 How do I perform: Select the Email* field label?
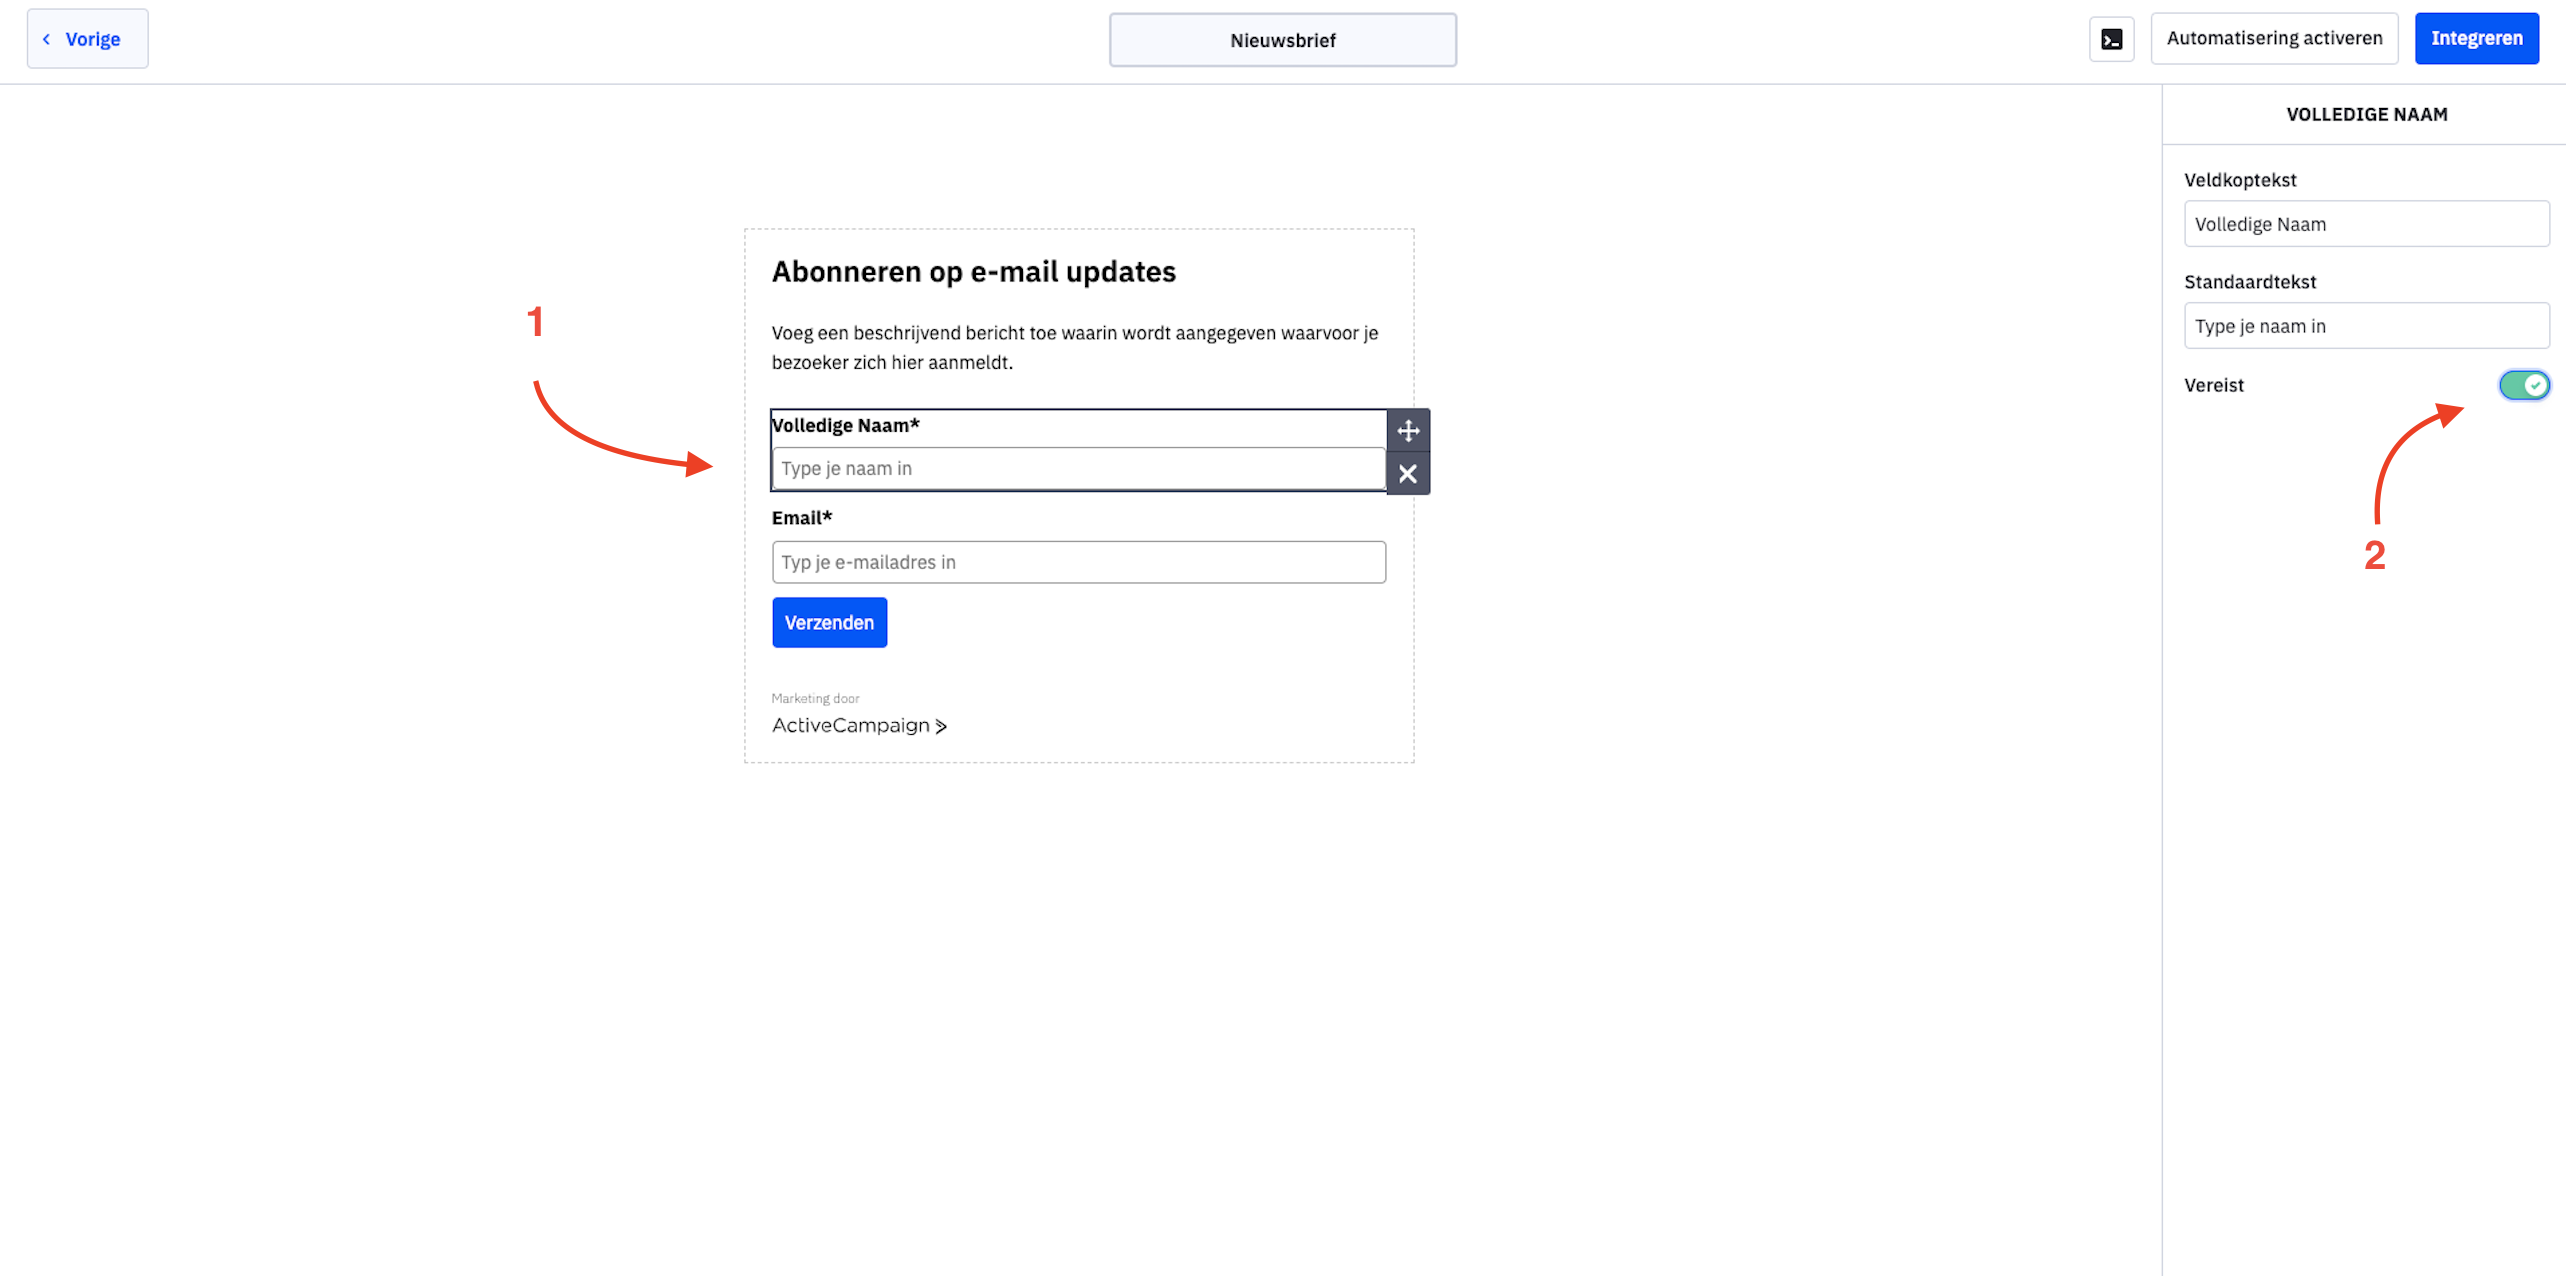click(802, 518)
